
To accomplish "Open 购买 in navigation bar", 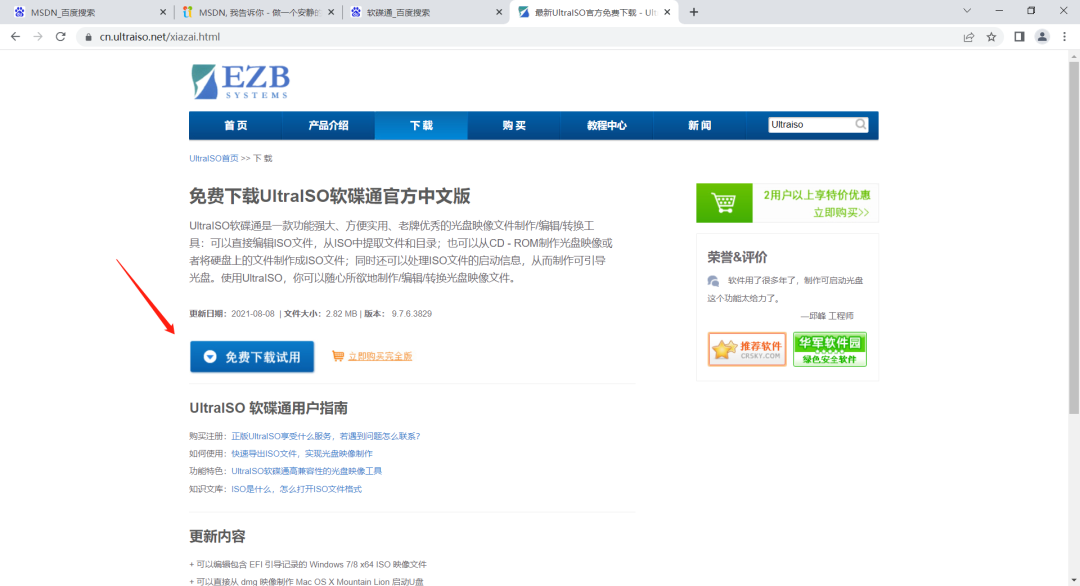I will point(514,125).
